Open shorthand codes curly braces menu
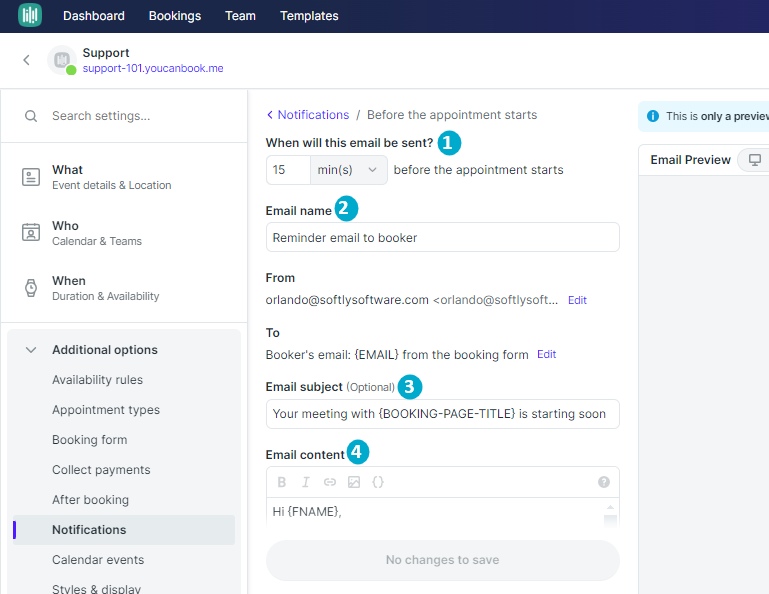Viewport: 769px width, 594px height. click(378, 482)
